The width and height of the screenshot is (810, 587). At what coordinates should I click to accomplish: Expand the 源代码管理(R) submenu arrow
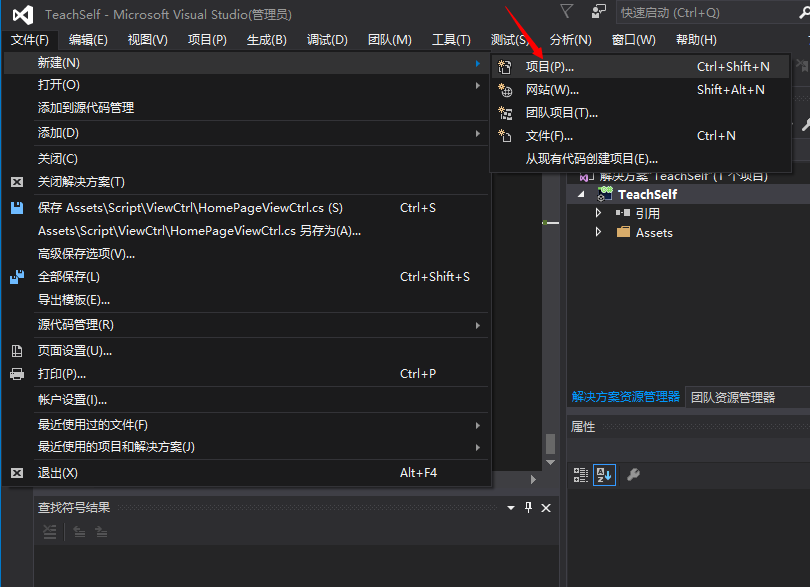(478, 325)
